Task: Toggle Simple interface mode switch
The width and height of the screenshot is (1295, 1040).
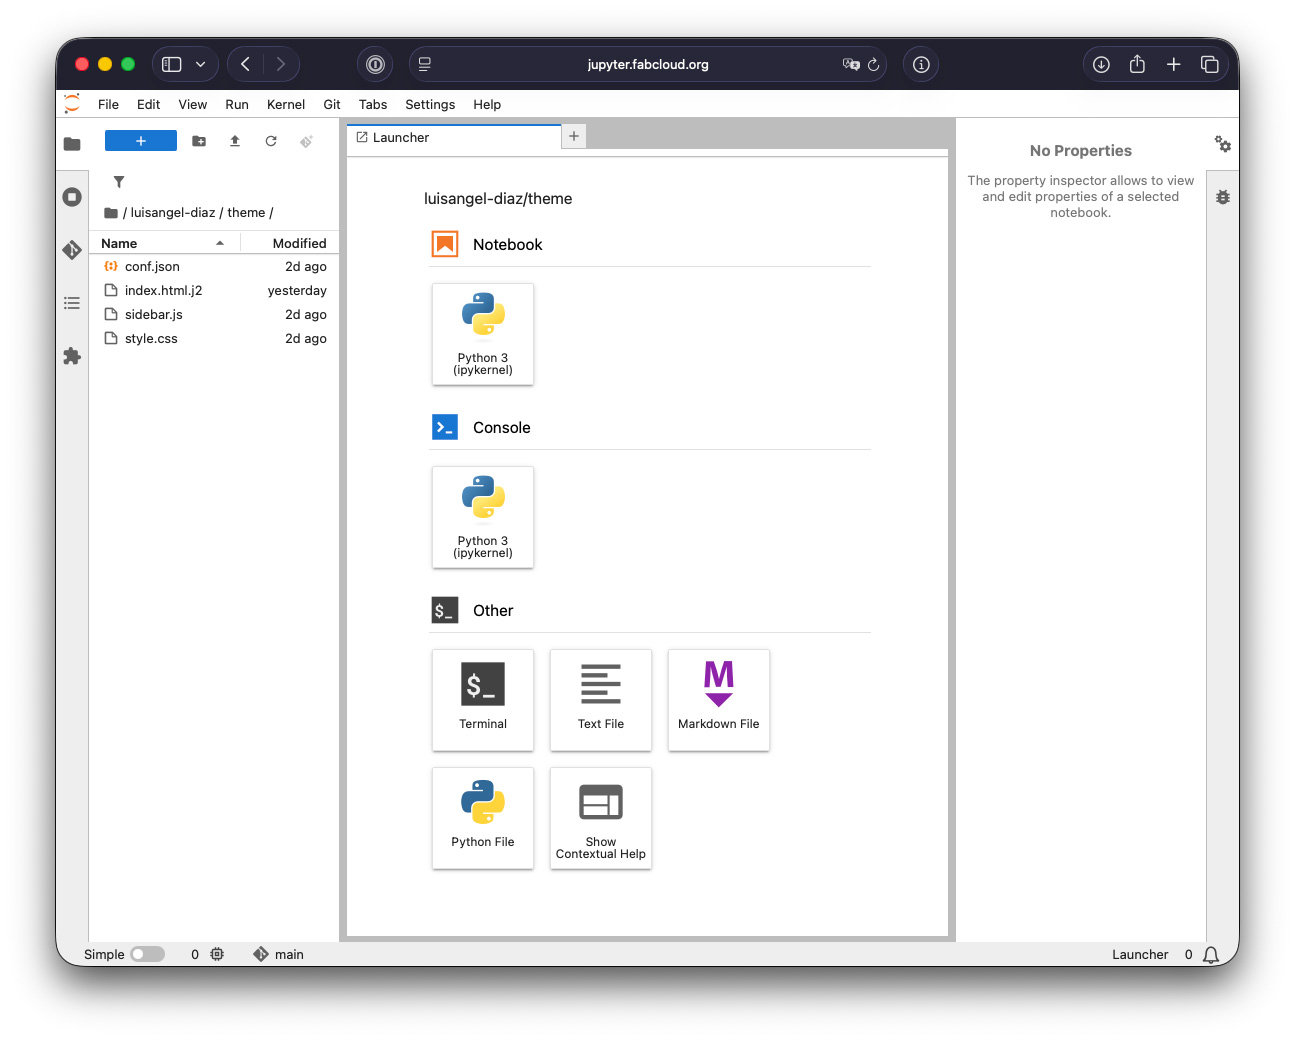Action: [x=147, y=954]
